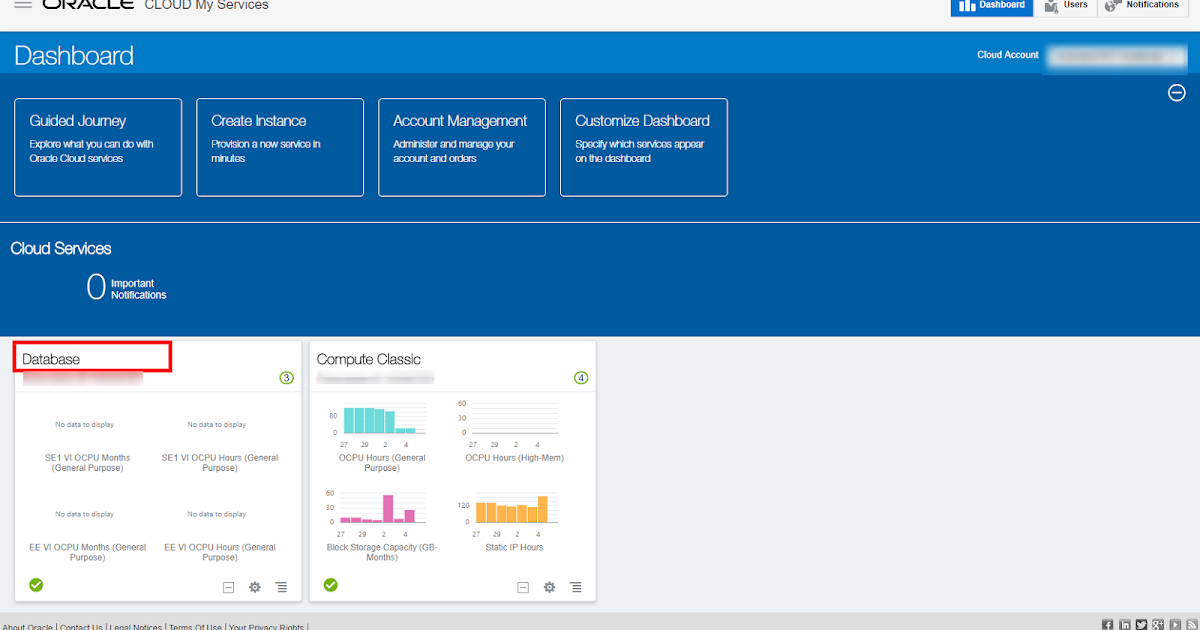
Task: Click the green status check icon on Compute Classic
Action: (330, 584)
